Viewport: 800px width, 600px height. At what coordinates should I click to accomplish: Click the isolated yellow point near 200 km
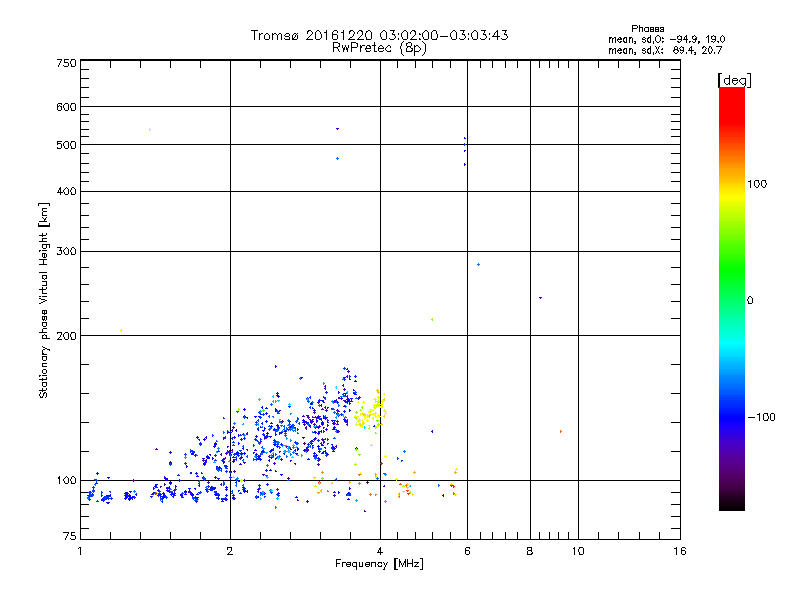tap(121, 331)
